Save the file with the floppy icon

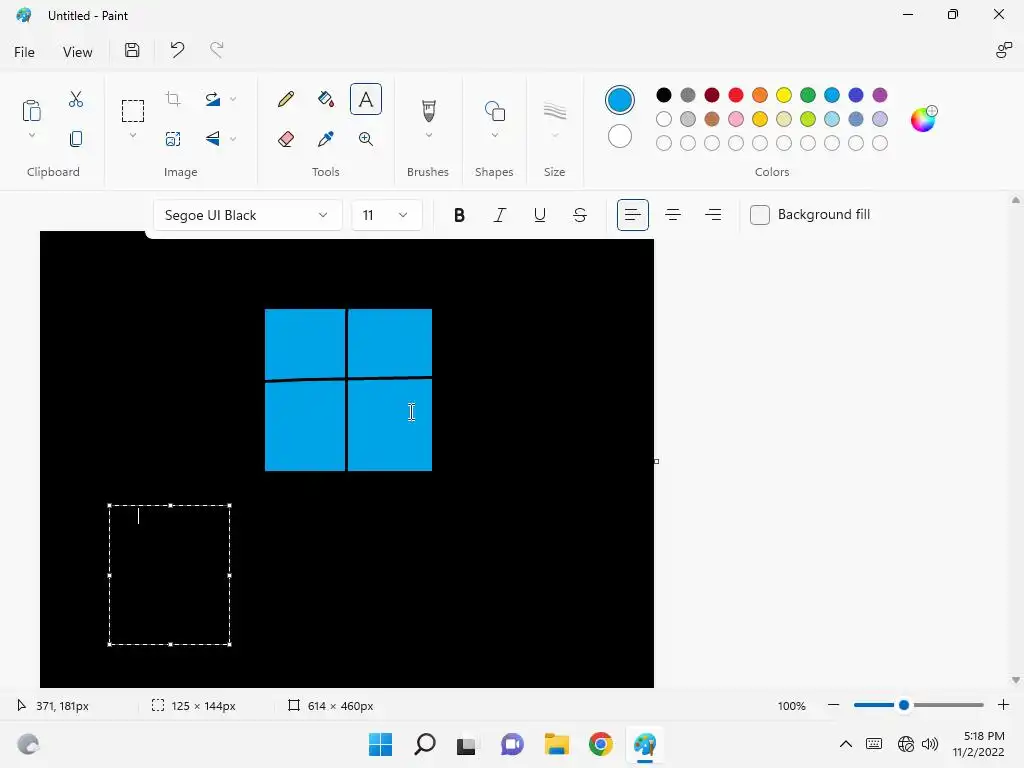(x=132, y=50)
